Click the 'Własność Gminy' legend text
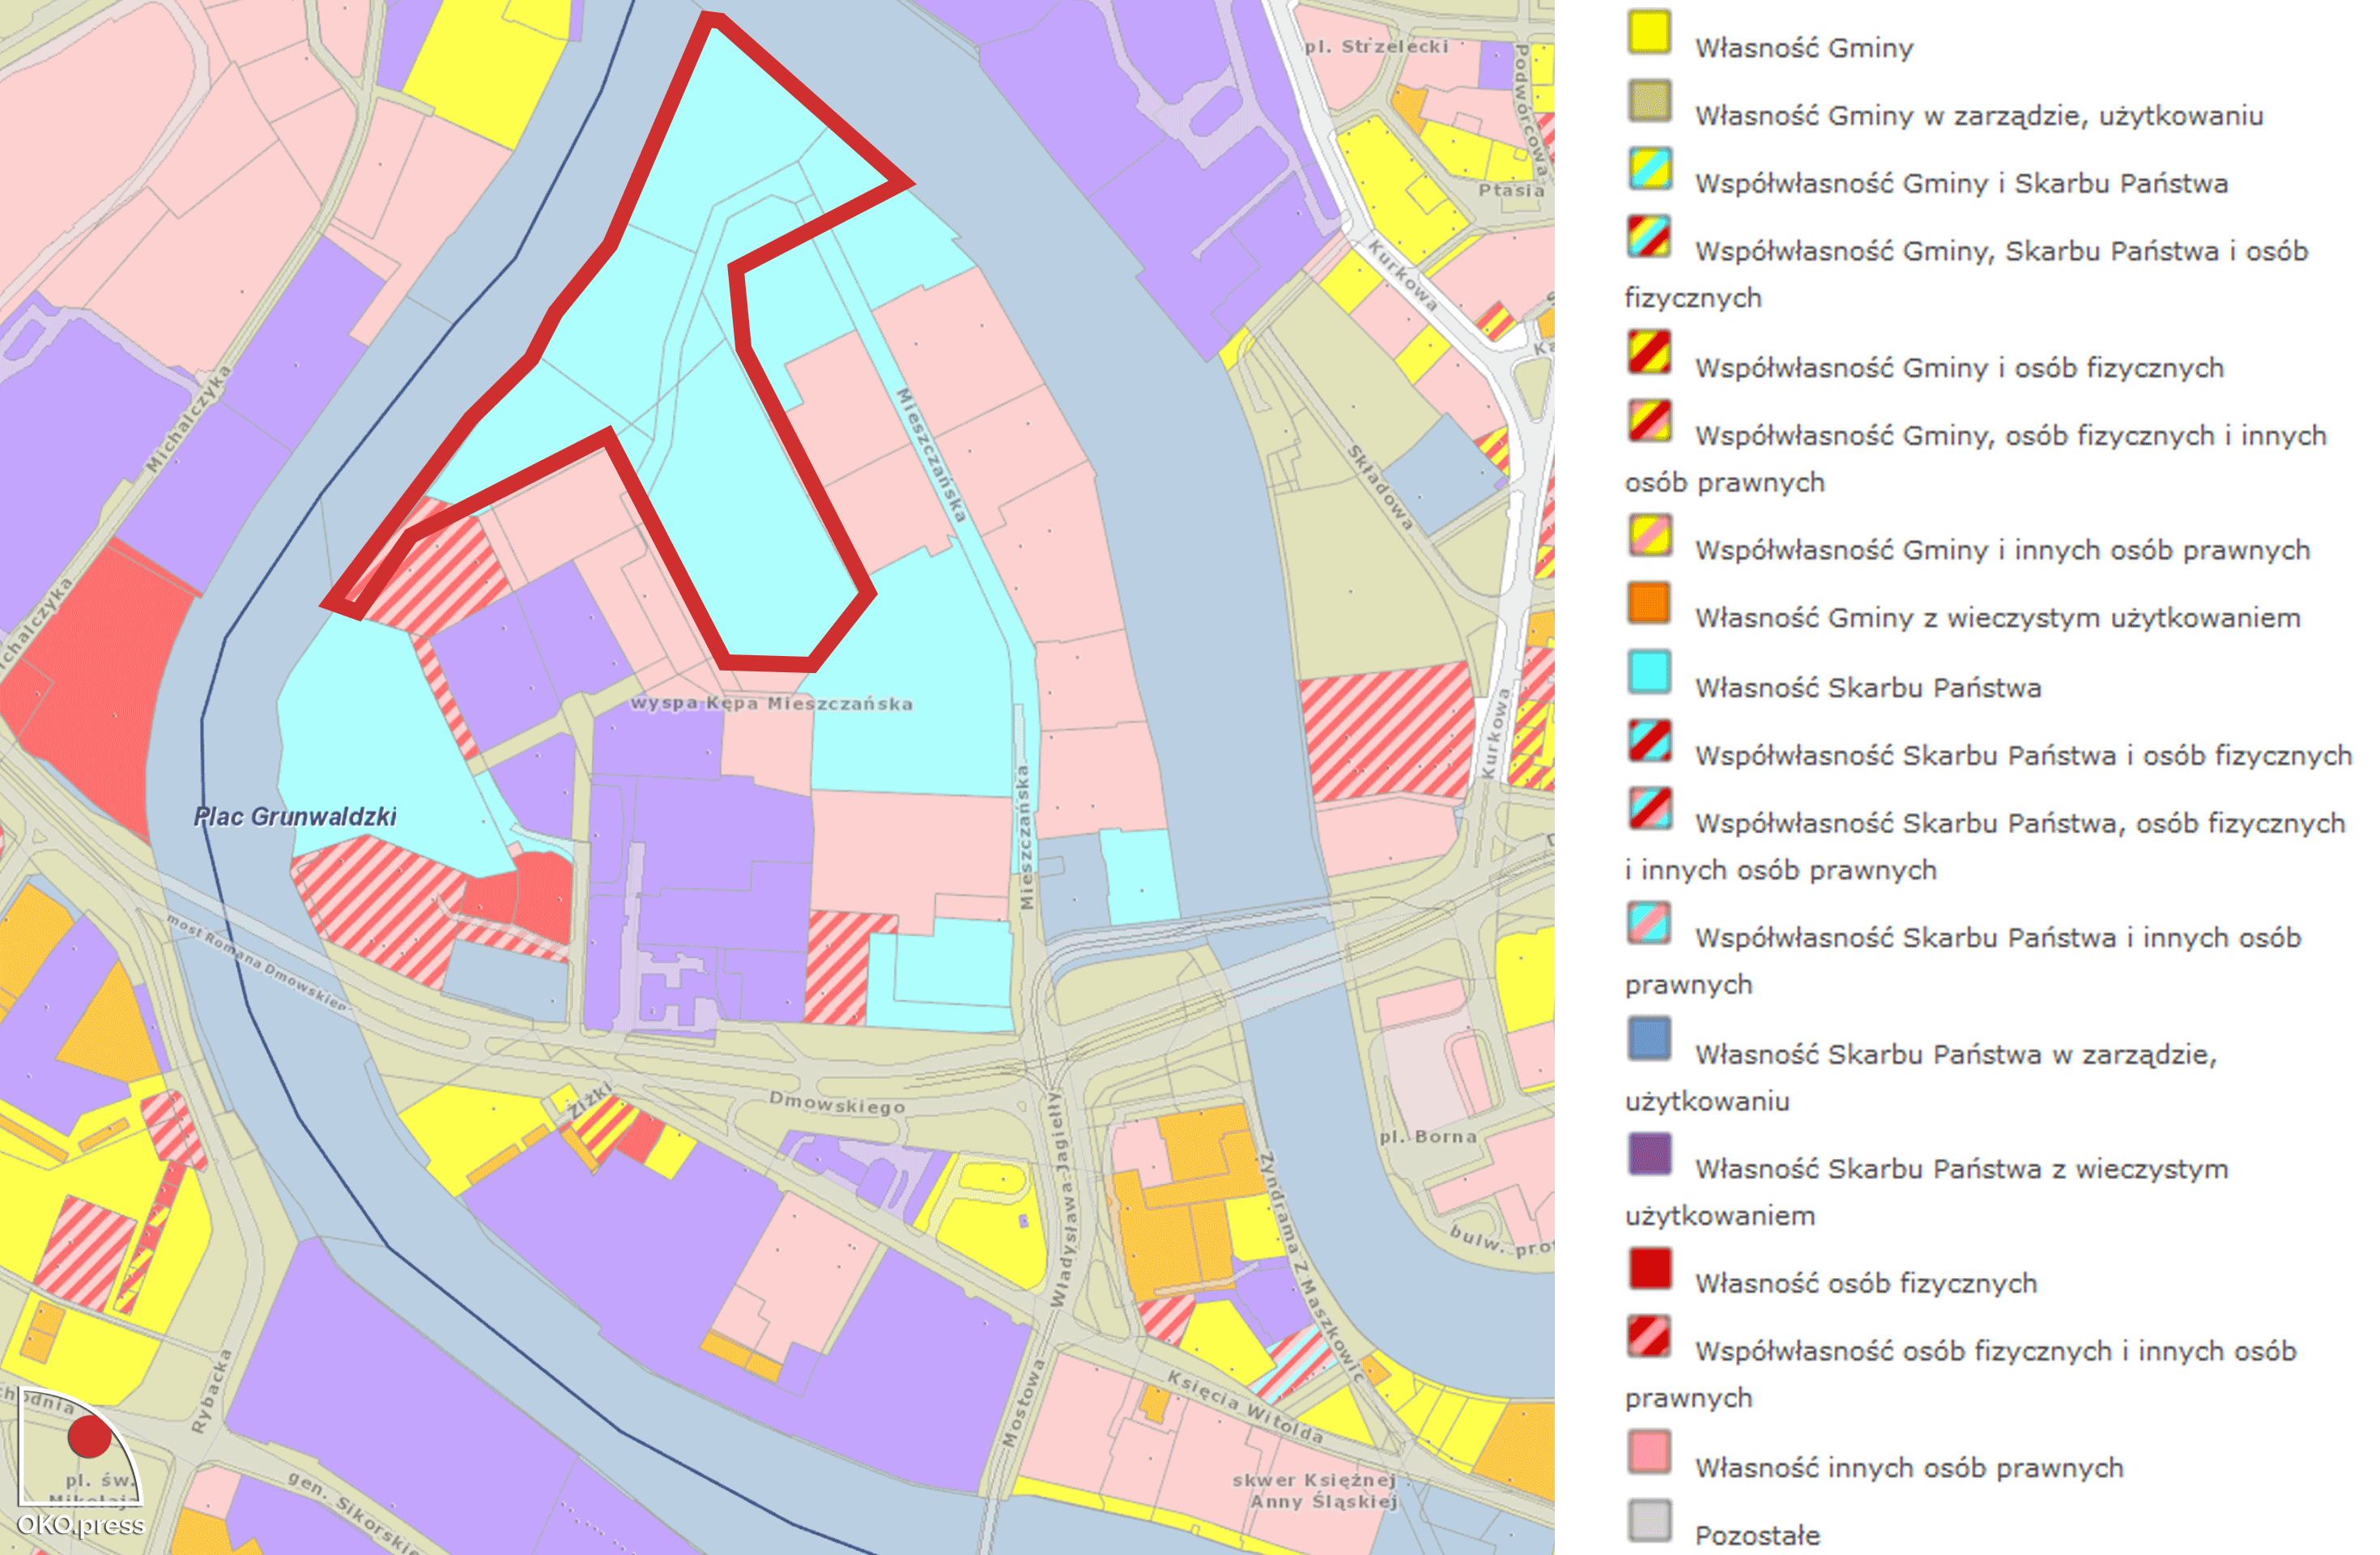Viewport: 2380px width, 1555px height. (x=1804, y=48)
